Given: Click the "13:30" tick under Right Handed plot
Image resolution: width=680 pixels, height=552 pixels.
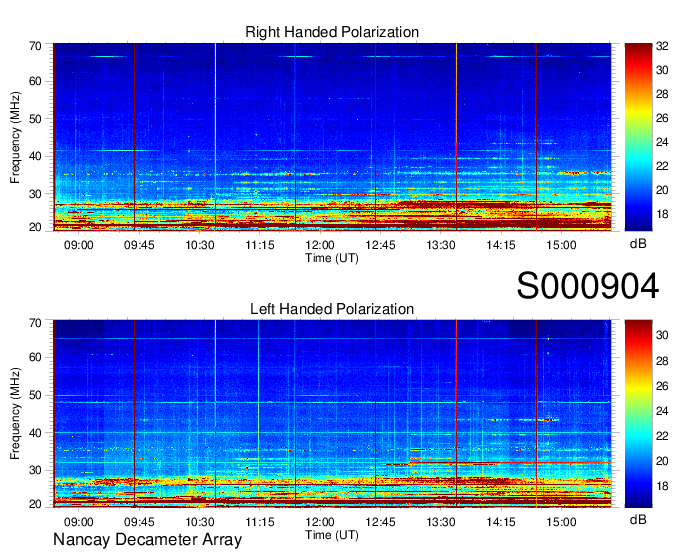Looking at the screenshot, I should (441, 245).
